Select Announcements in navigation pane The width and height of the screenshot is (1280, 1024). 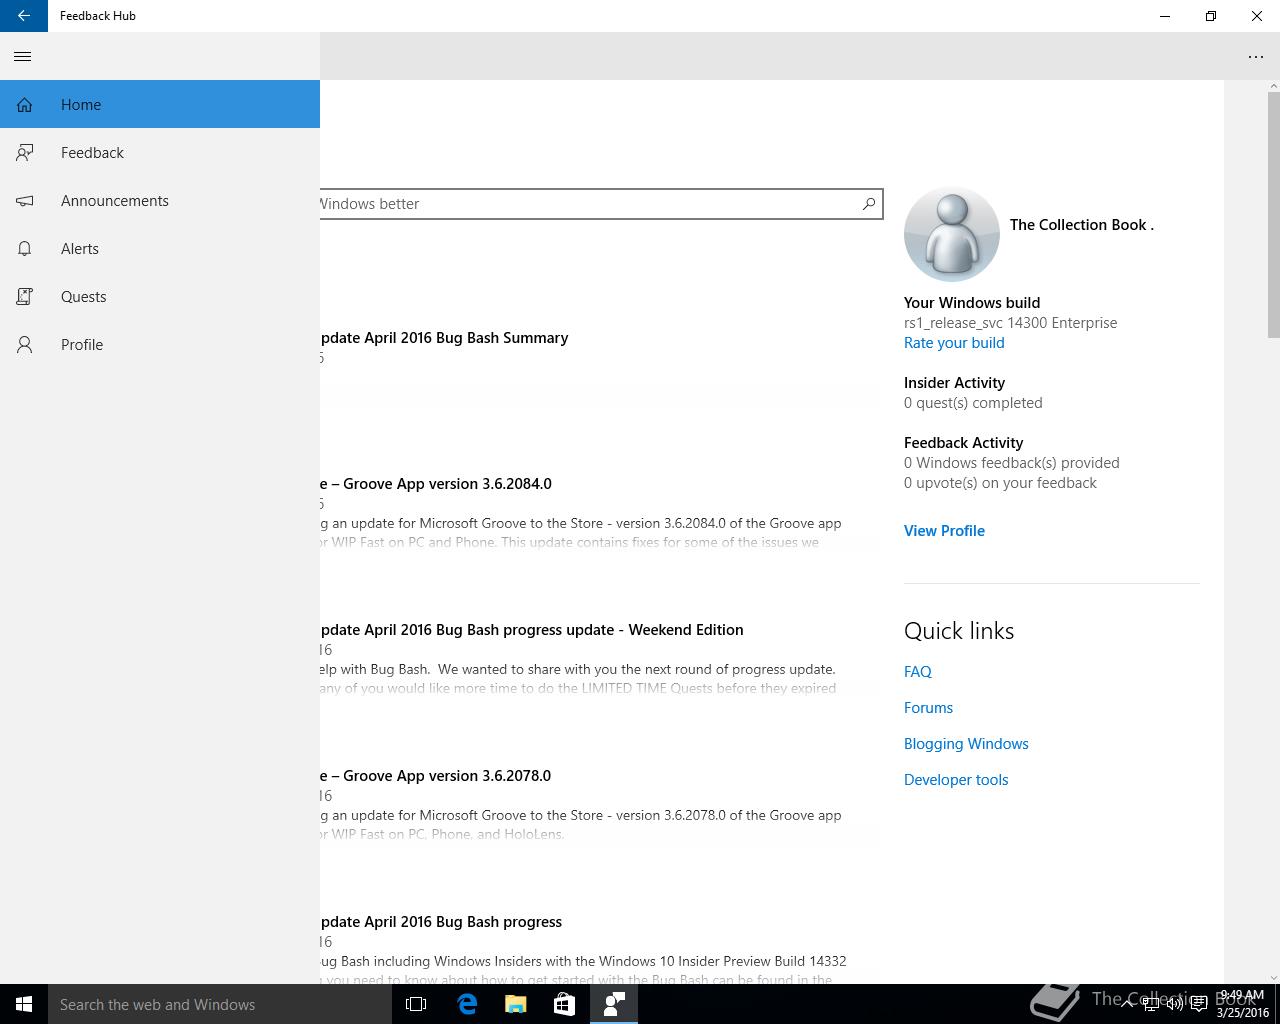coord(160,200)
